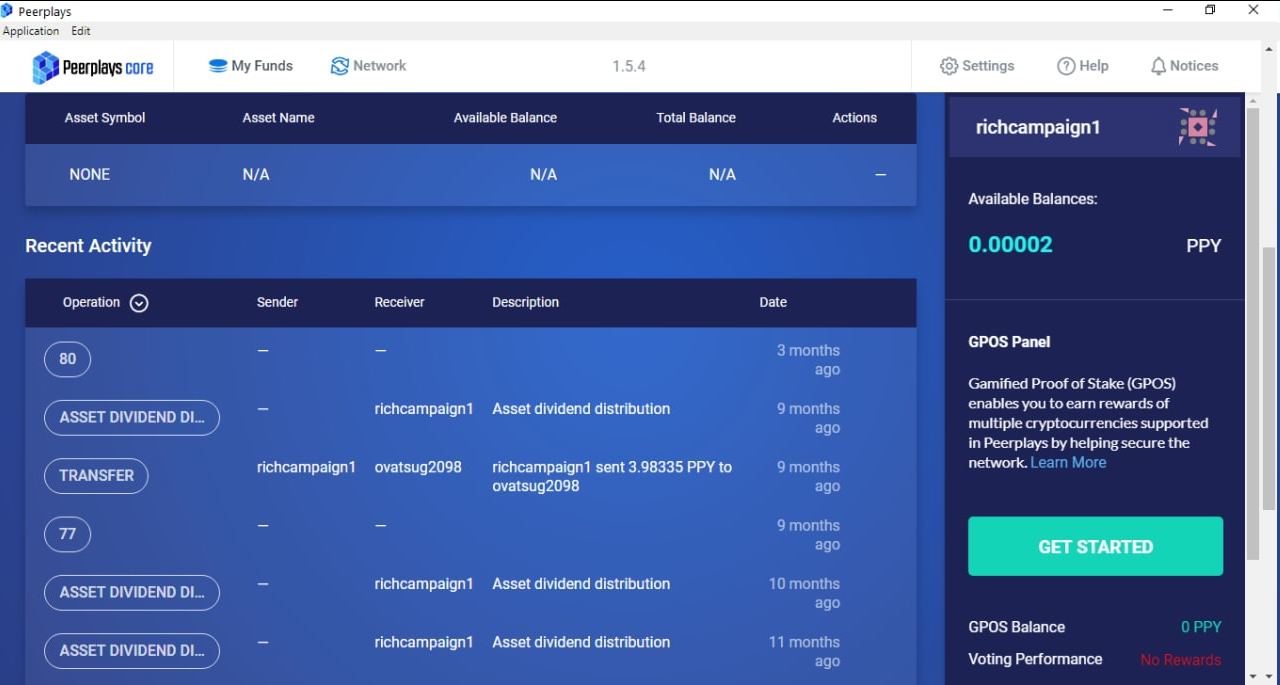Image resolution: width=1280 pixels, height=685 pixels.
Task: Click the operation 77 badge
Action: click(x=67, y=534)
